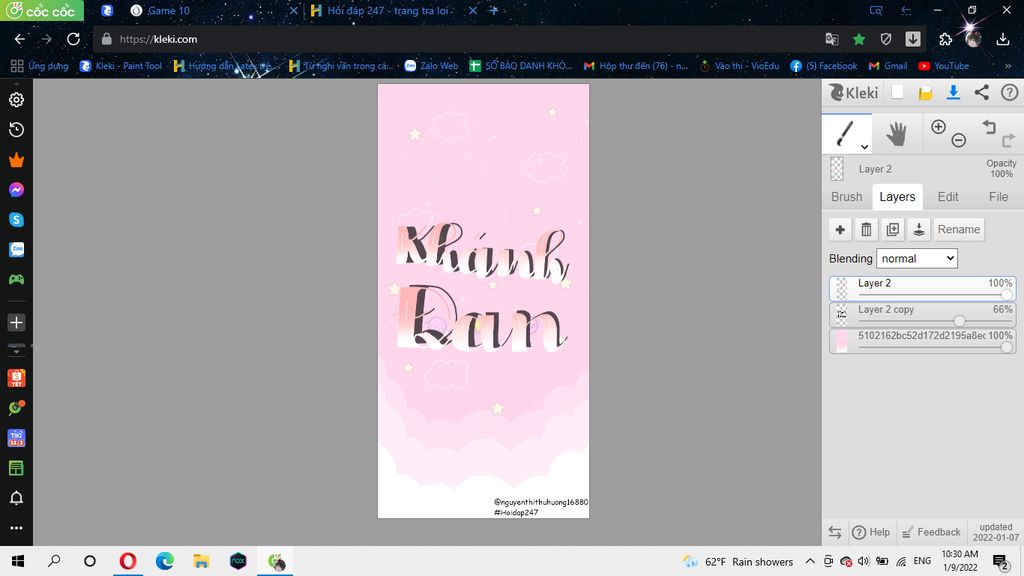Open a new browser tab
This screenshot has width=1024, height=576.
pos(494,10)
